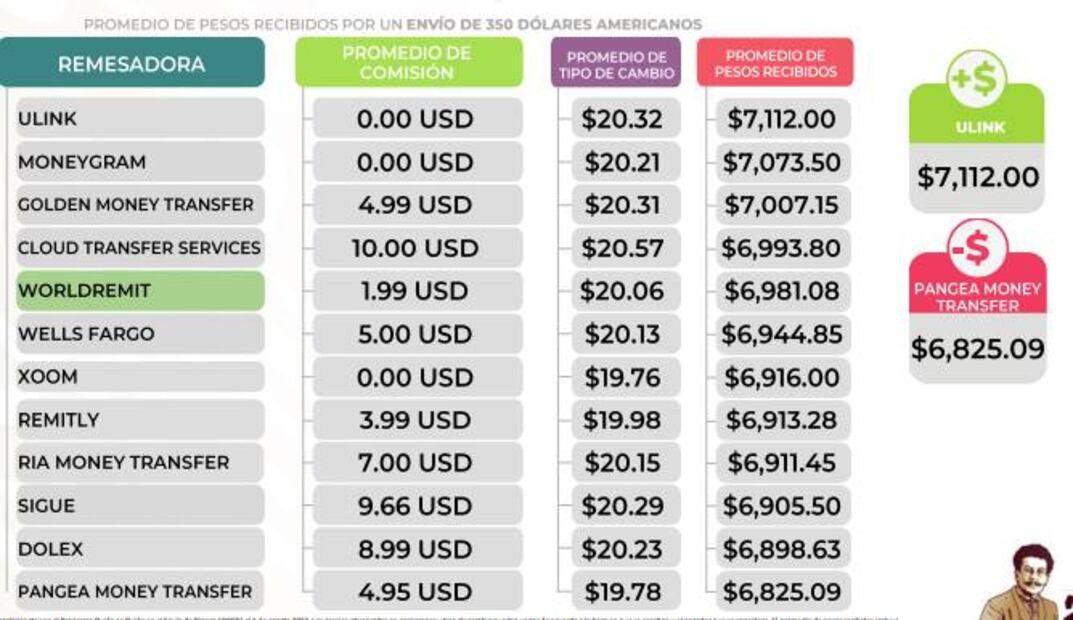Select the ULINK row in remesadora list
Viewport: 1073px width, 620px height.
click(x=140, y=119)
